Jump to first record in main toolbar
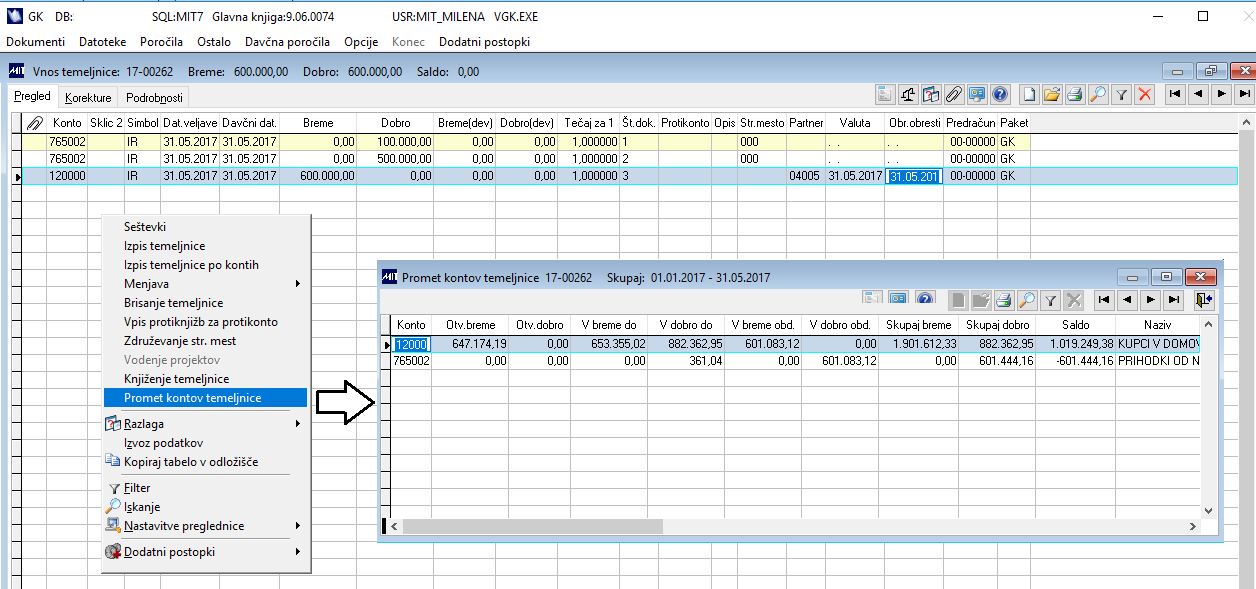This screenshot has width=1256, height=589. pos(1174,94)
